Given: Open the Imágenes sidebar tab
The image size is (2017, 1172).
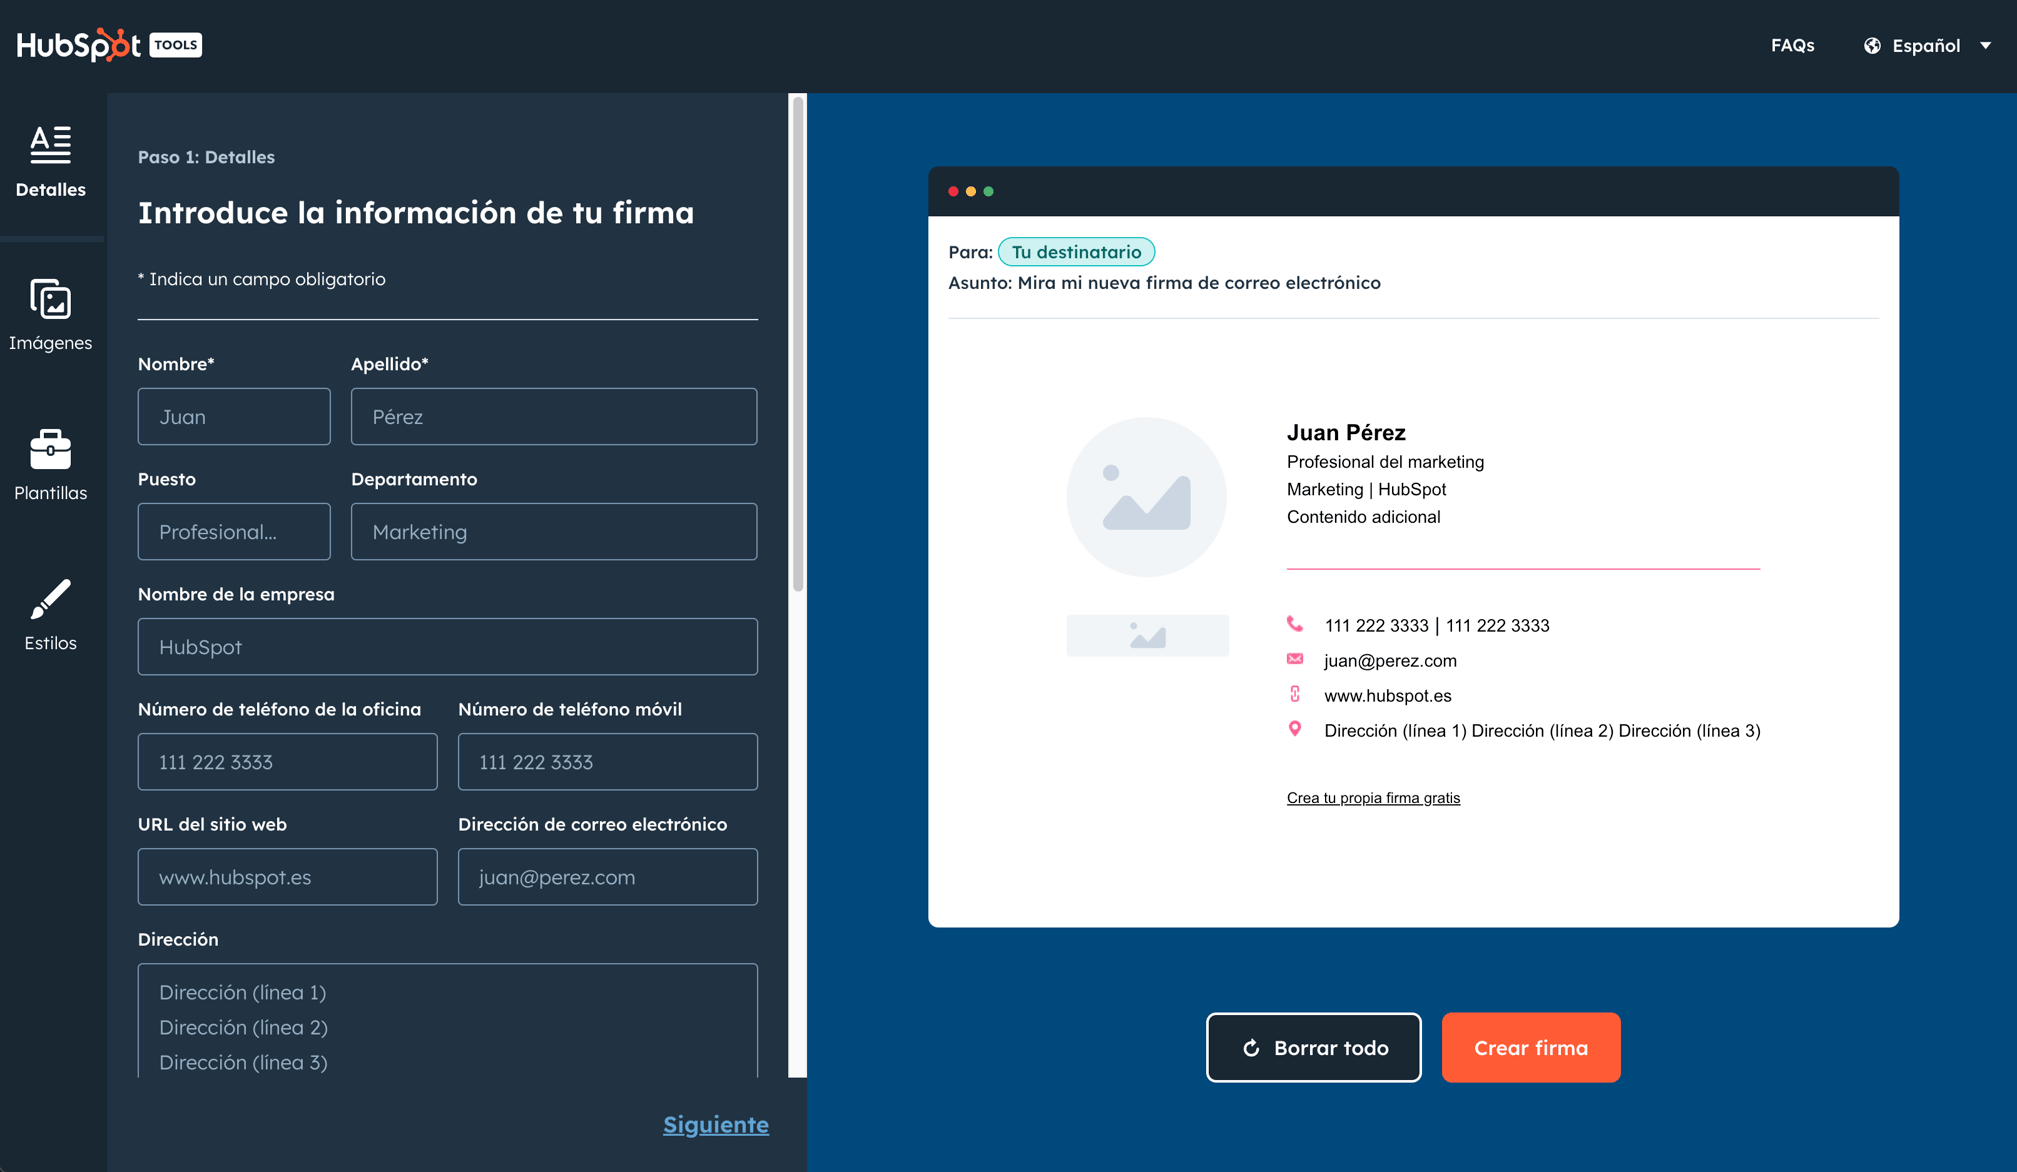Looking at the screenshot, I should coord(50,315).
